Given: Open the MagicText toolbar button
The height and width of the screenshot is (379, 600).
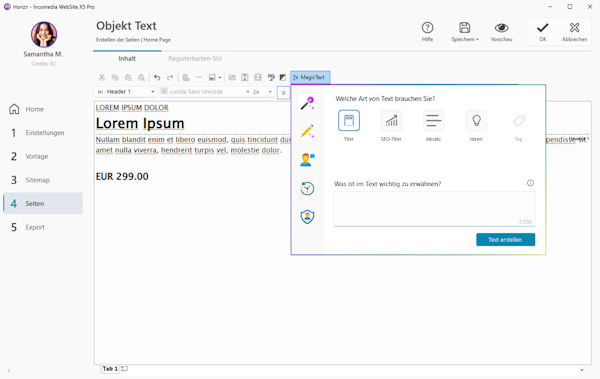Looking at the screenshot, I should pos(310,77).
